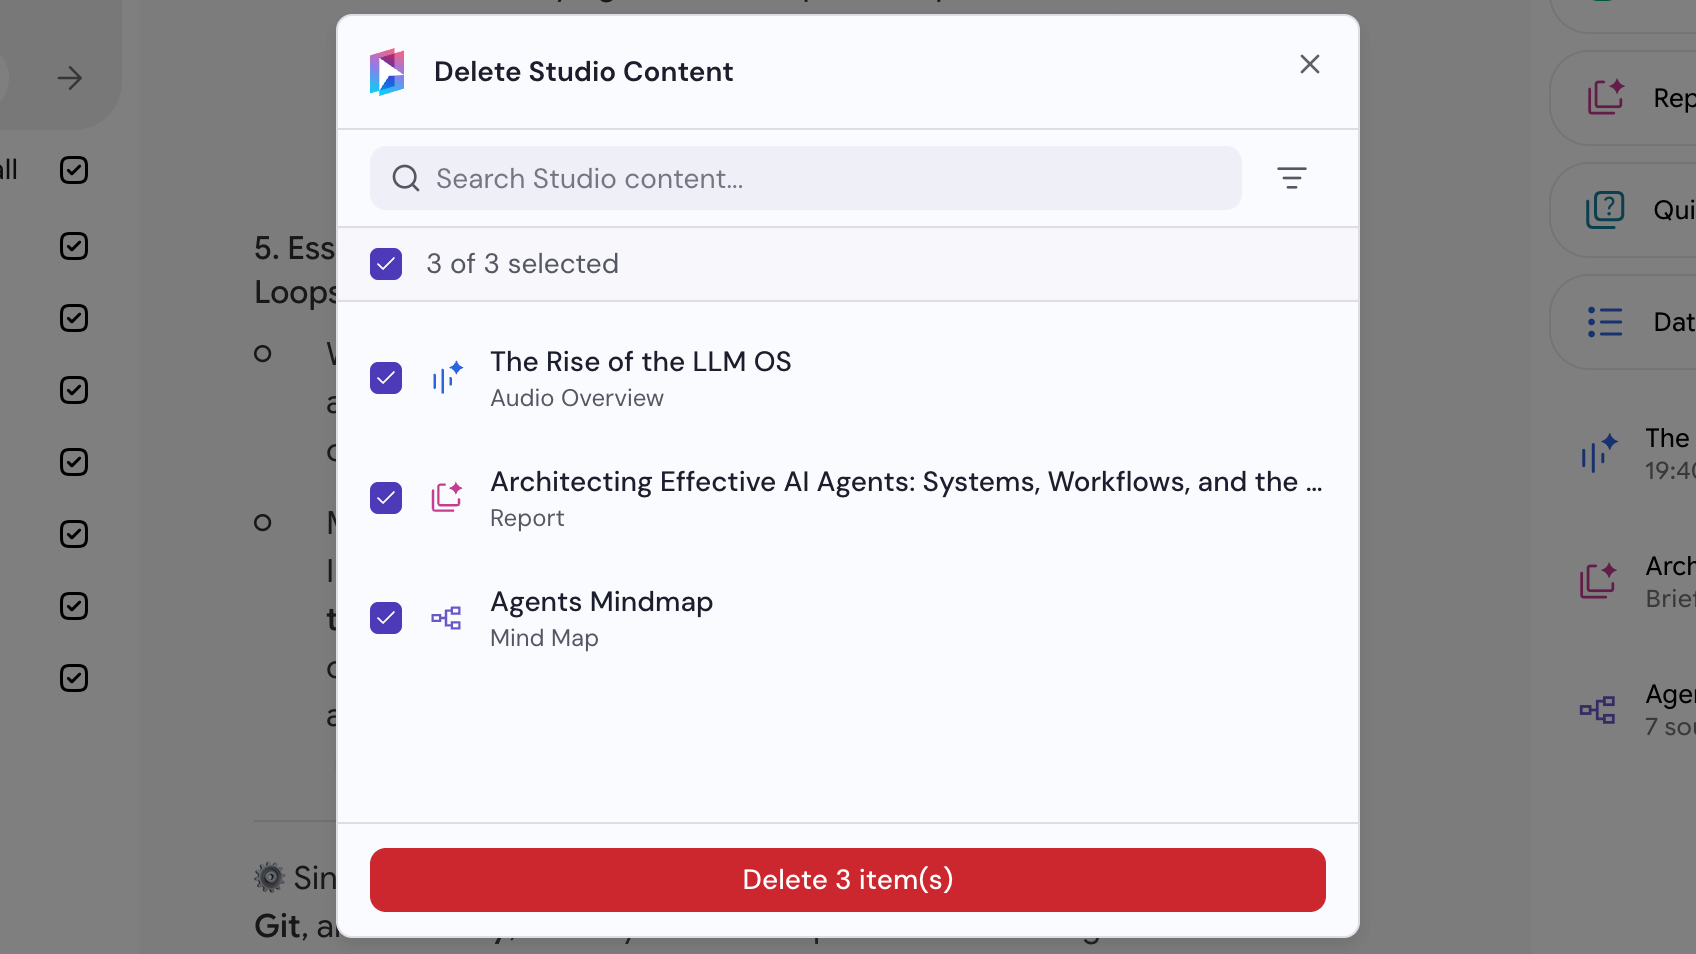Image resolution: width=1696 pixels, height=954 pixels.
Task: Click the Data table list icon at right
Action: (1605, 322)
